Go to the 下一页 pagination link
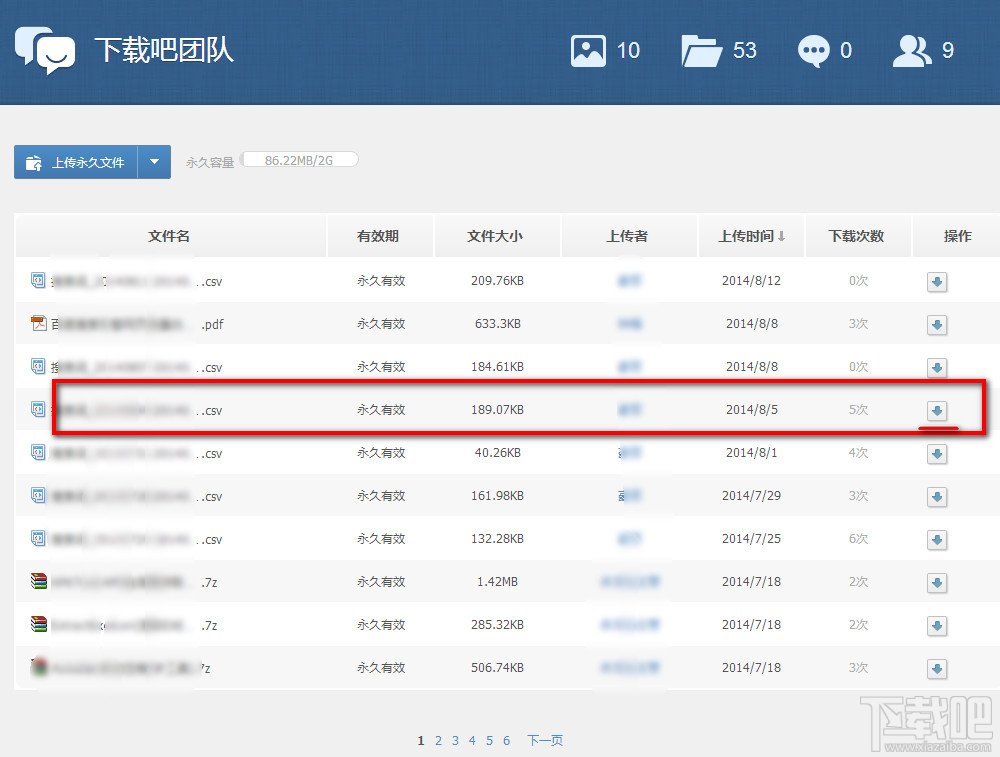 click(x=544, y=740)
